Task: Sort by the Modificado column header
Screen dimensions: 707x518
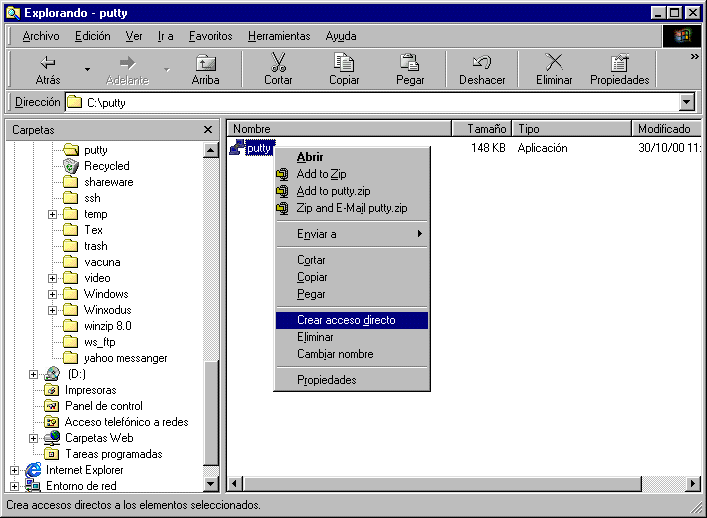Action: [x=666, y=129]
